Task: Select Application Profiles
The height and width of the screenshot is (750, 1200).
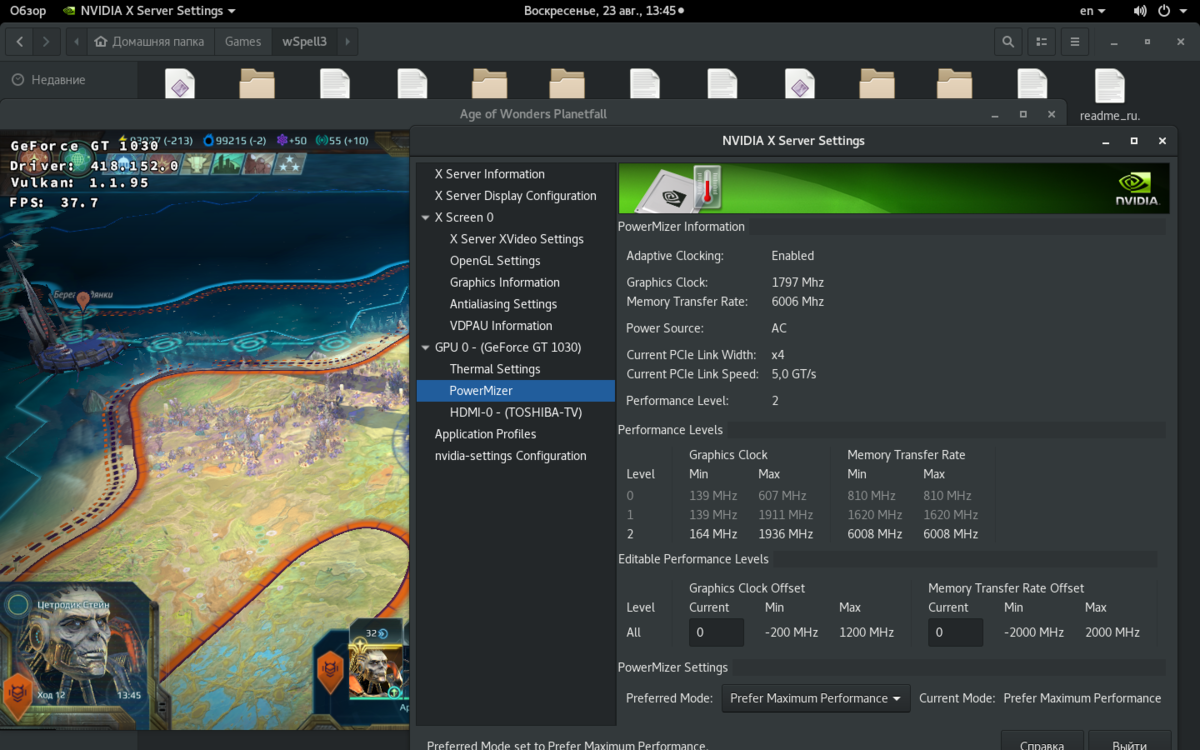Action: click(x=485, y=434)
